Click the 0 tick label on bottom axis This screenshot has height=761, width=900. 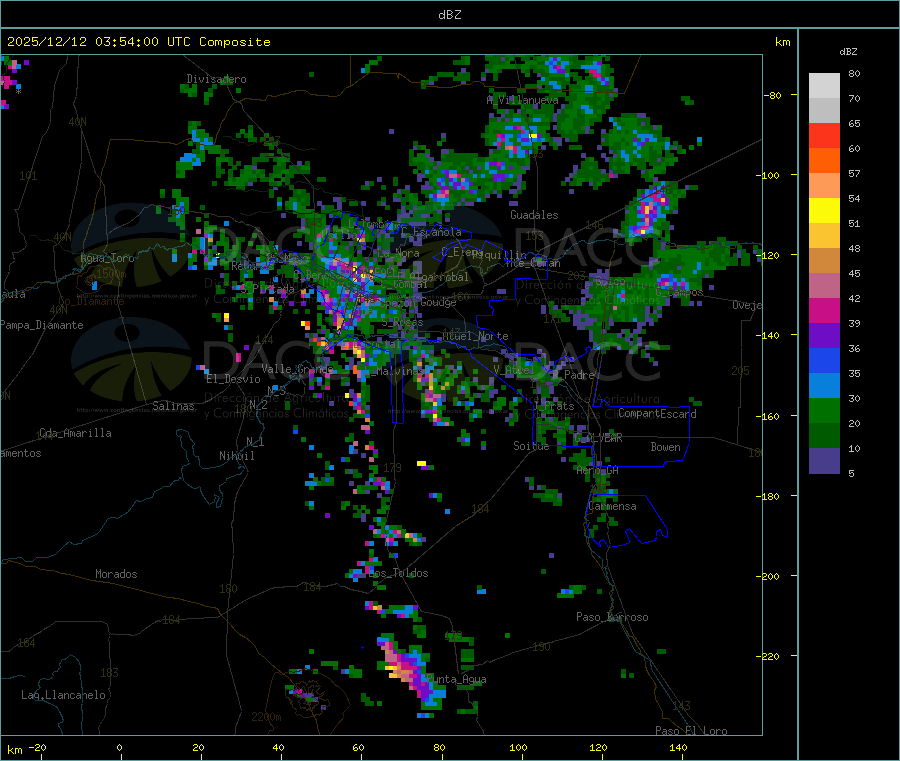pyautogui.click(x=119, y=747)
